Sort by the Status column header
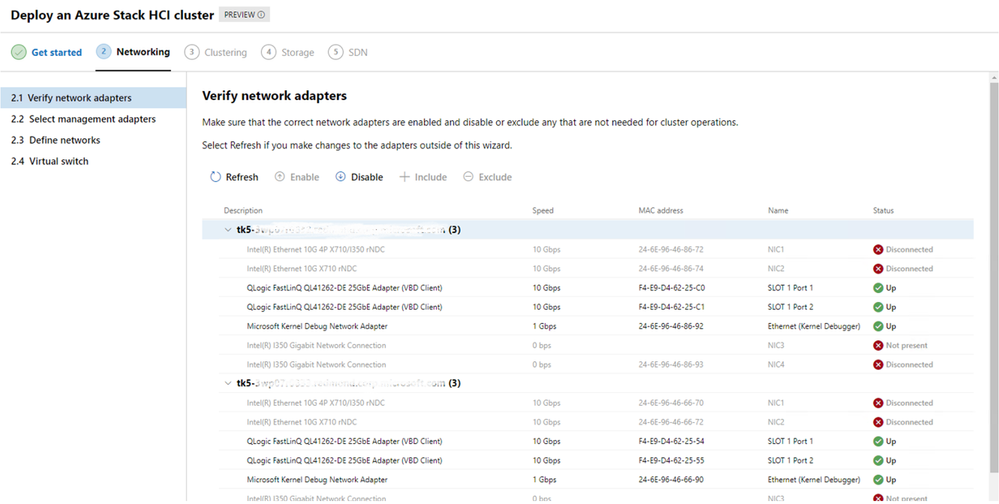 point(883,210)
